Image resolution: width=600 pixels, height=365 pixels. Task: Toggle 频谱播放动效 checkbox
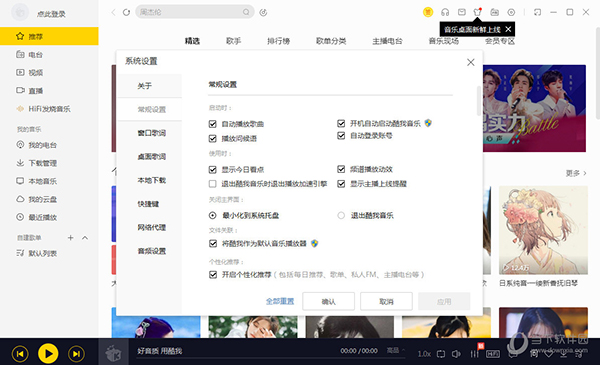tap(341, 169)
